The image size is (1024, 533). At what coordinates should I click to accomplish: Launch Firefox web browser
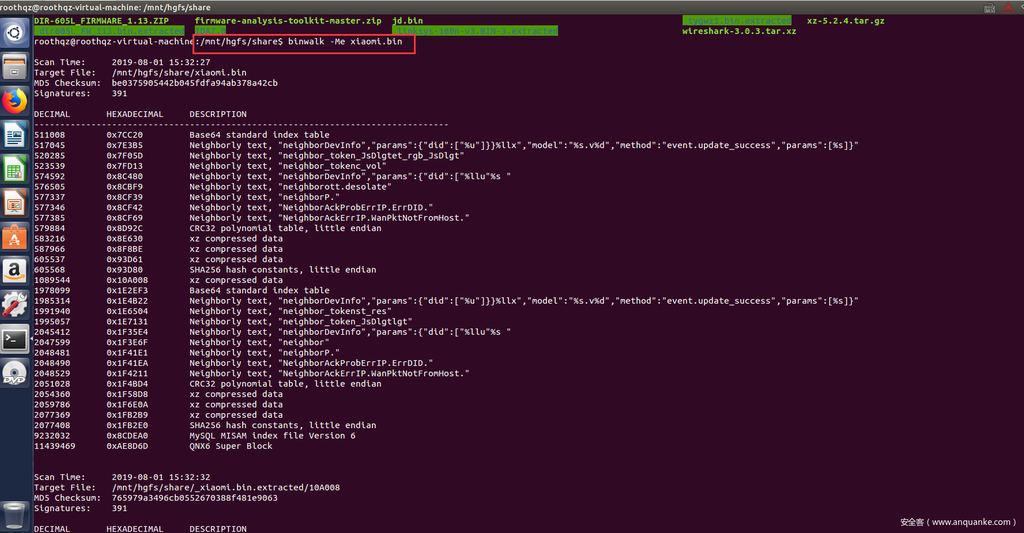pos(14,101)
